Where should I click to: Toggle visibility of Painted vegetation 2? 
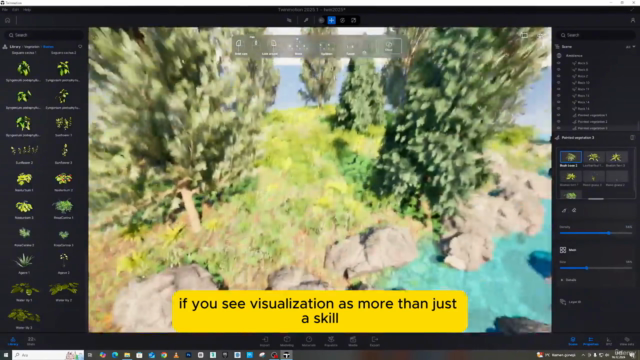click(x=559, y=122)
